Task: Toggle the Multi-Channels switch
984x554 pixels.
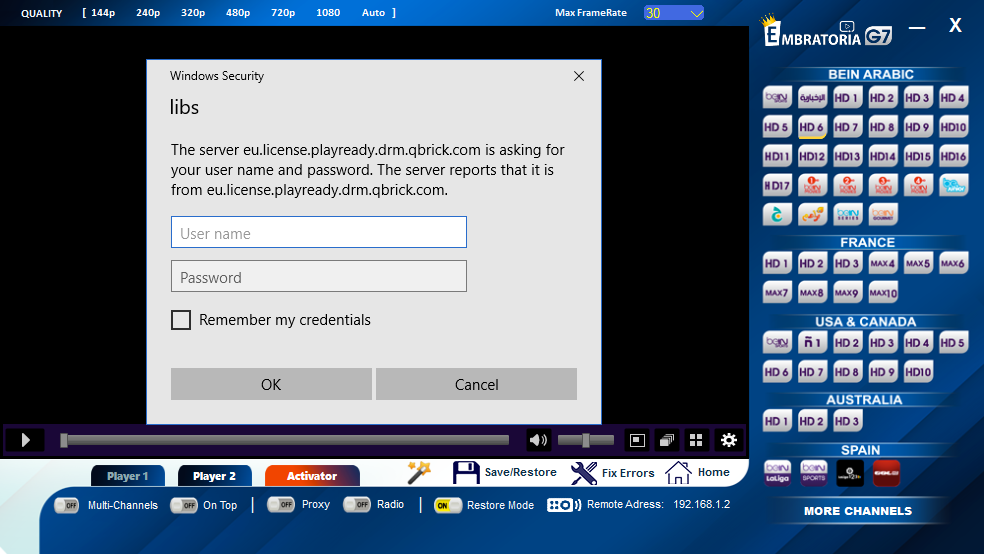Action: pos(67,505)
